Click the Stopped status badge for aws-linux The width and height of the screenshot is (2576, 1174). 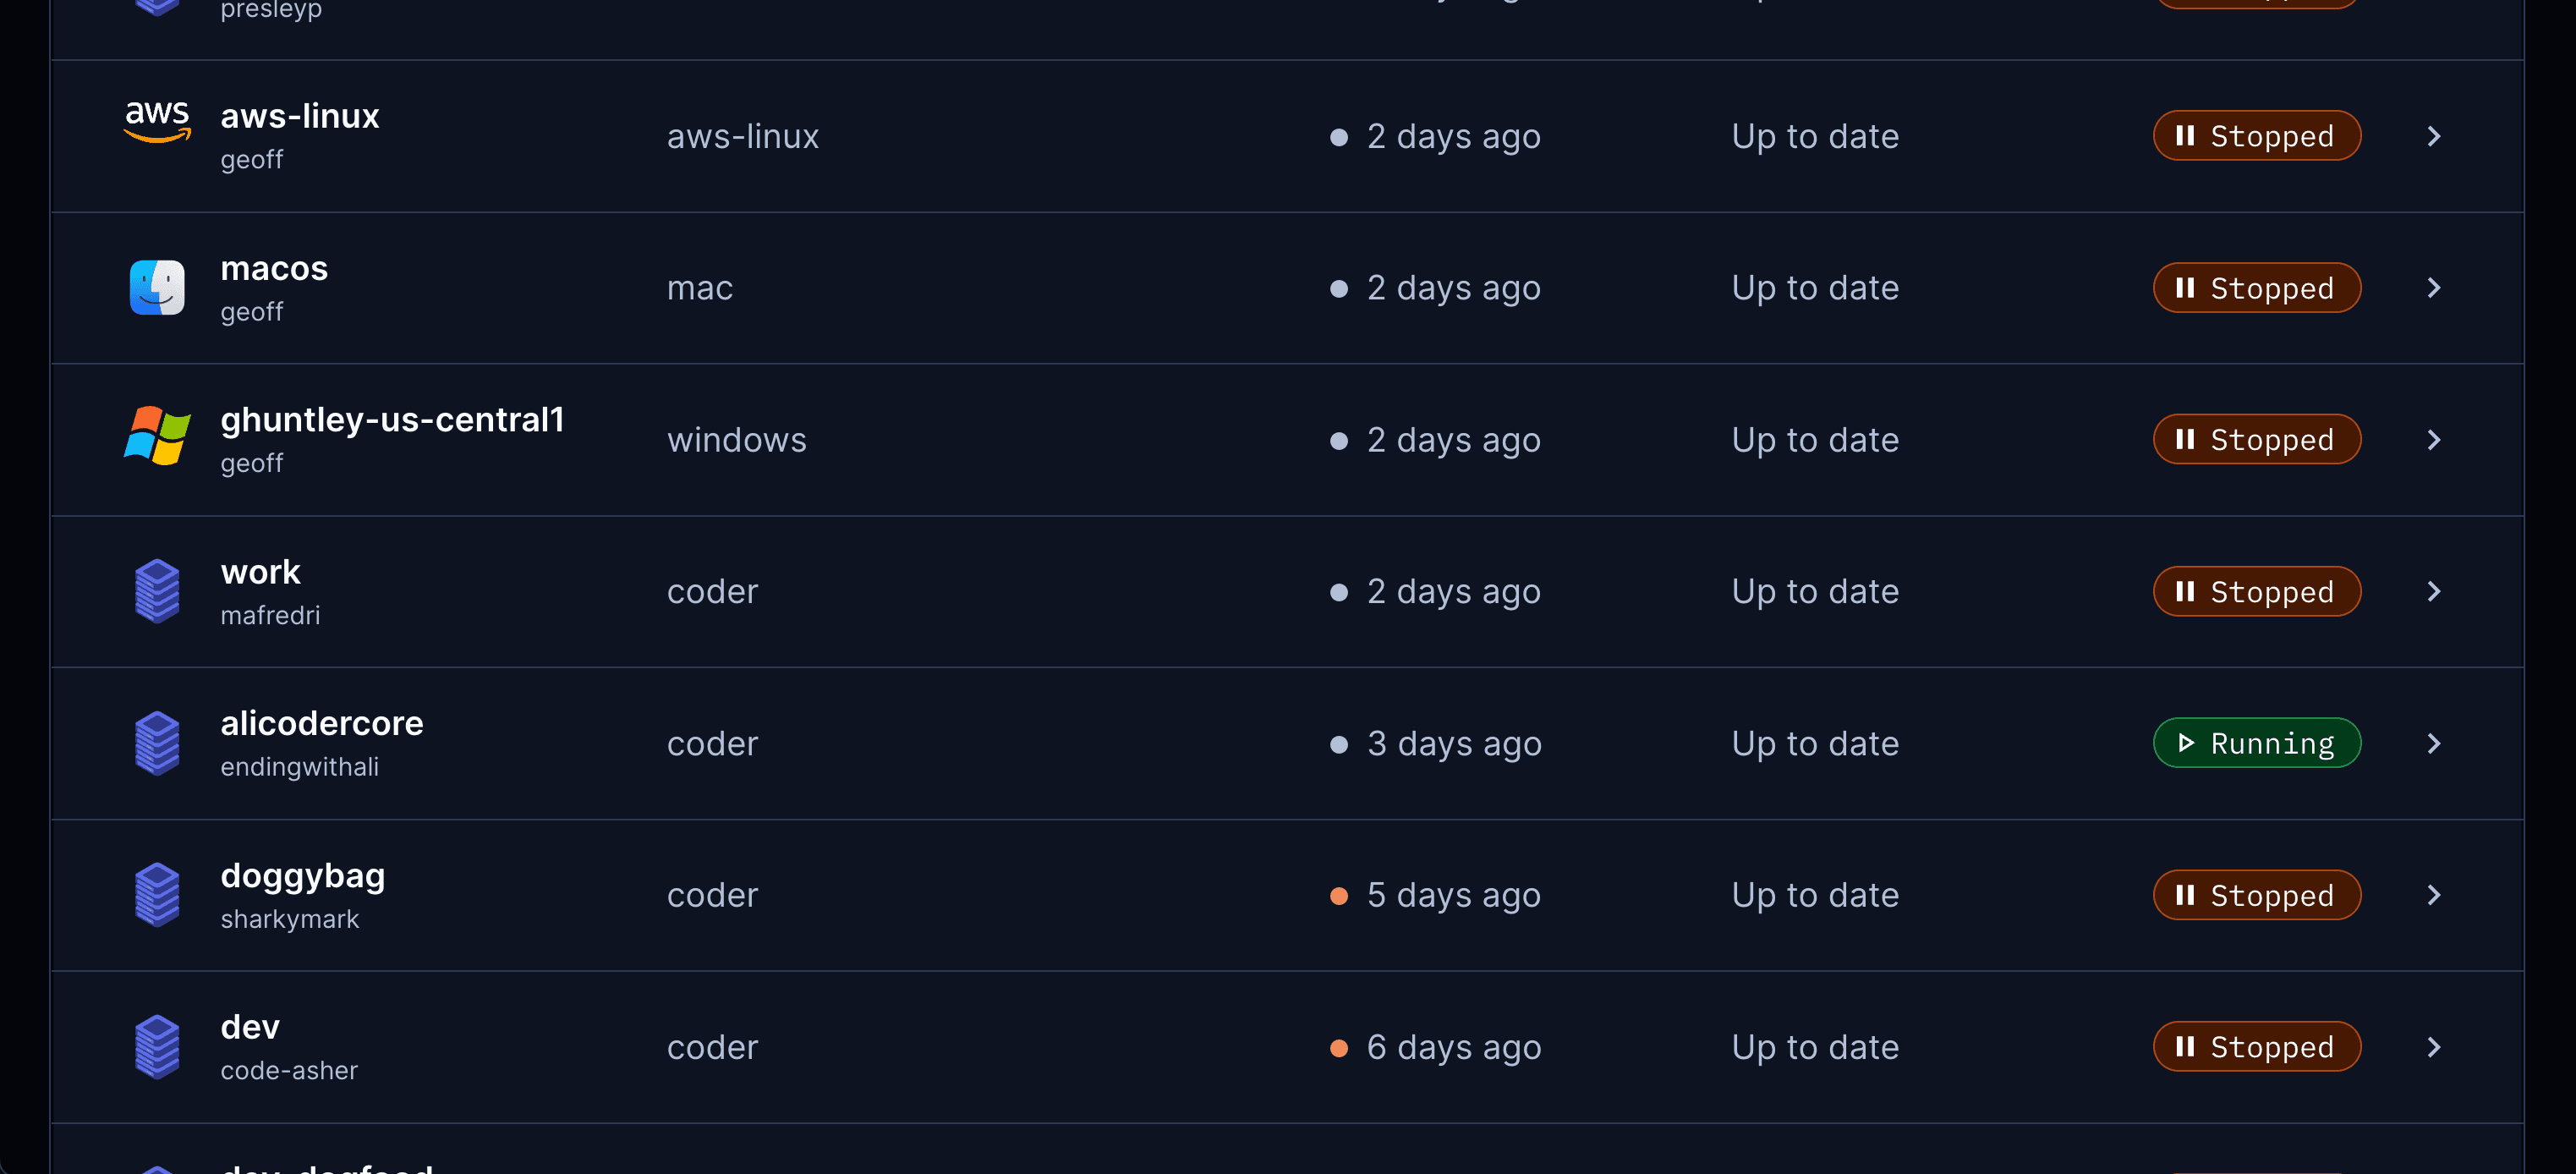pyautogui.click(x=2257, y=136)
